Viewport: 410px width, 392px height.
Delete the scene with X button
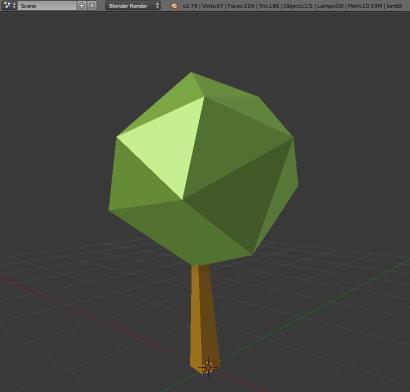pyautogui.click(x=92, y=5)
